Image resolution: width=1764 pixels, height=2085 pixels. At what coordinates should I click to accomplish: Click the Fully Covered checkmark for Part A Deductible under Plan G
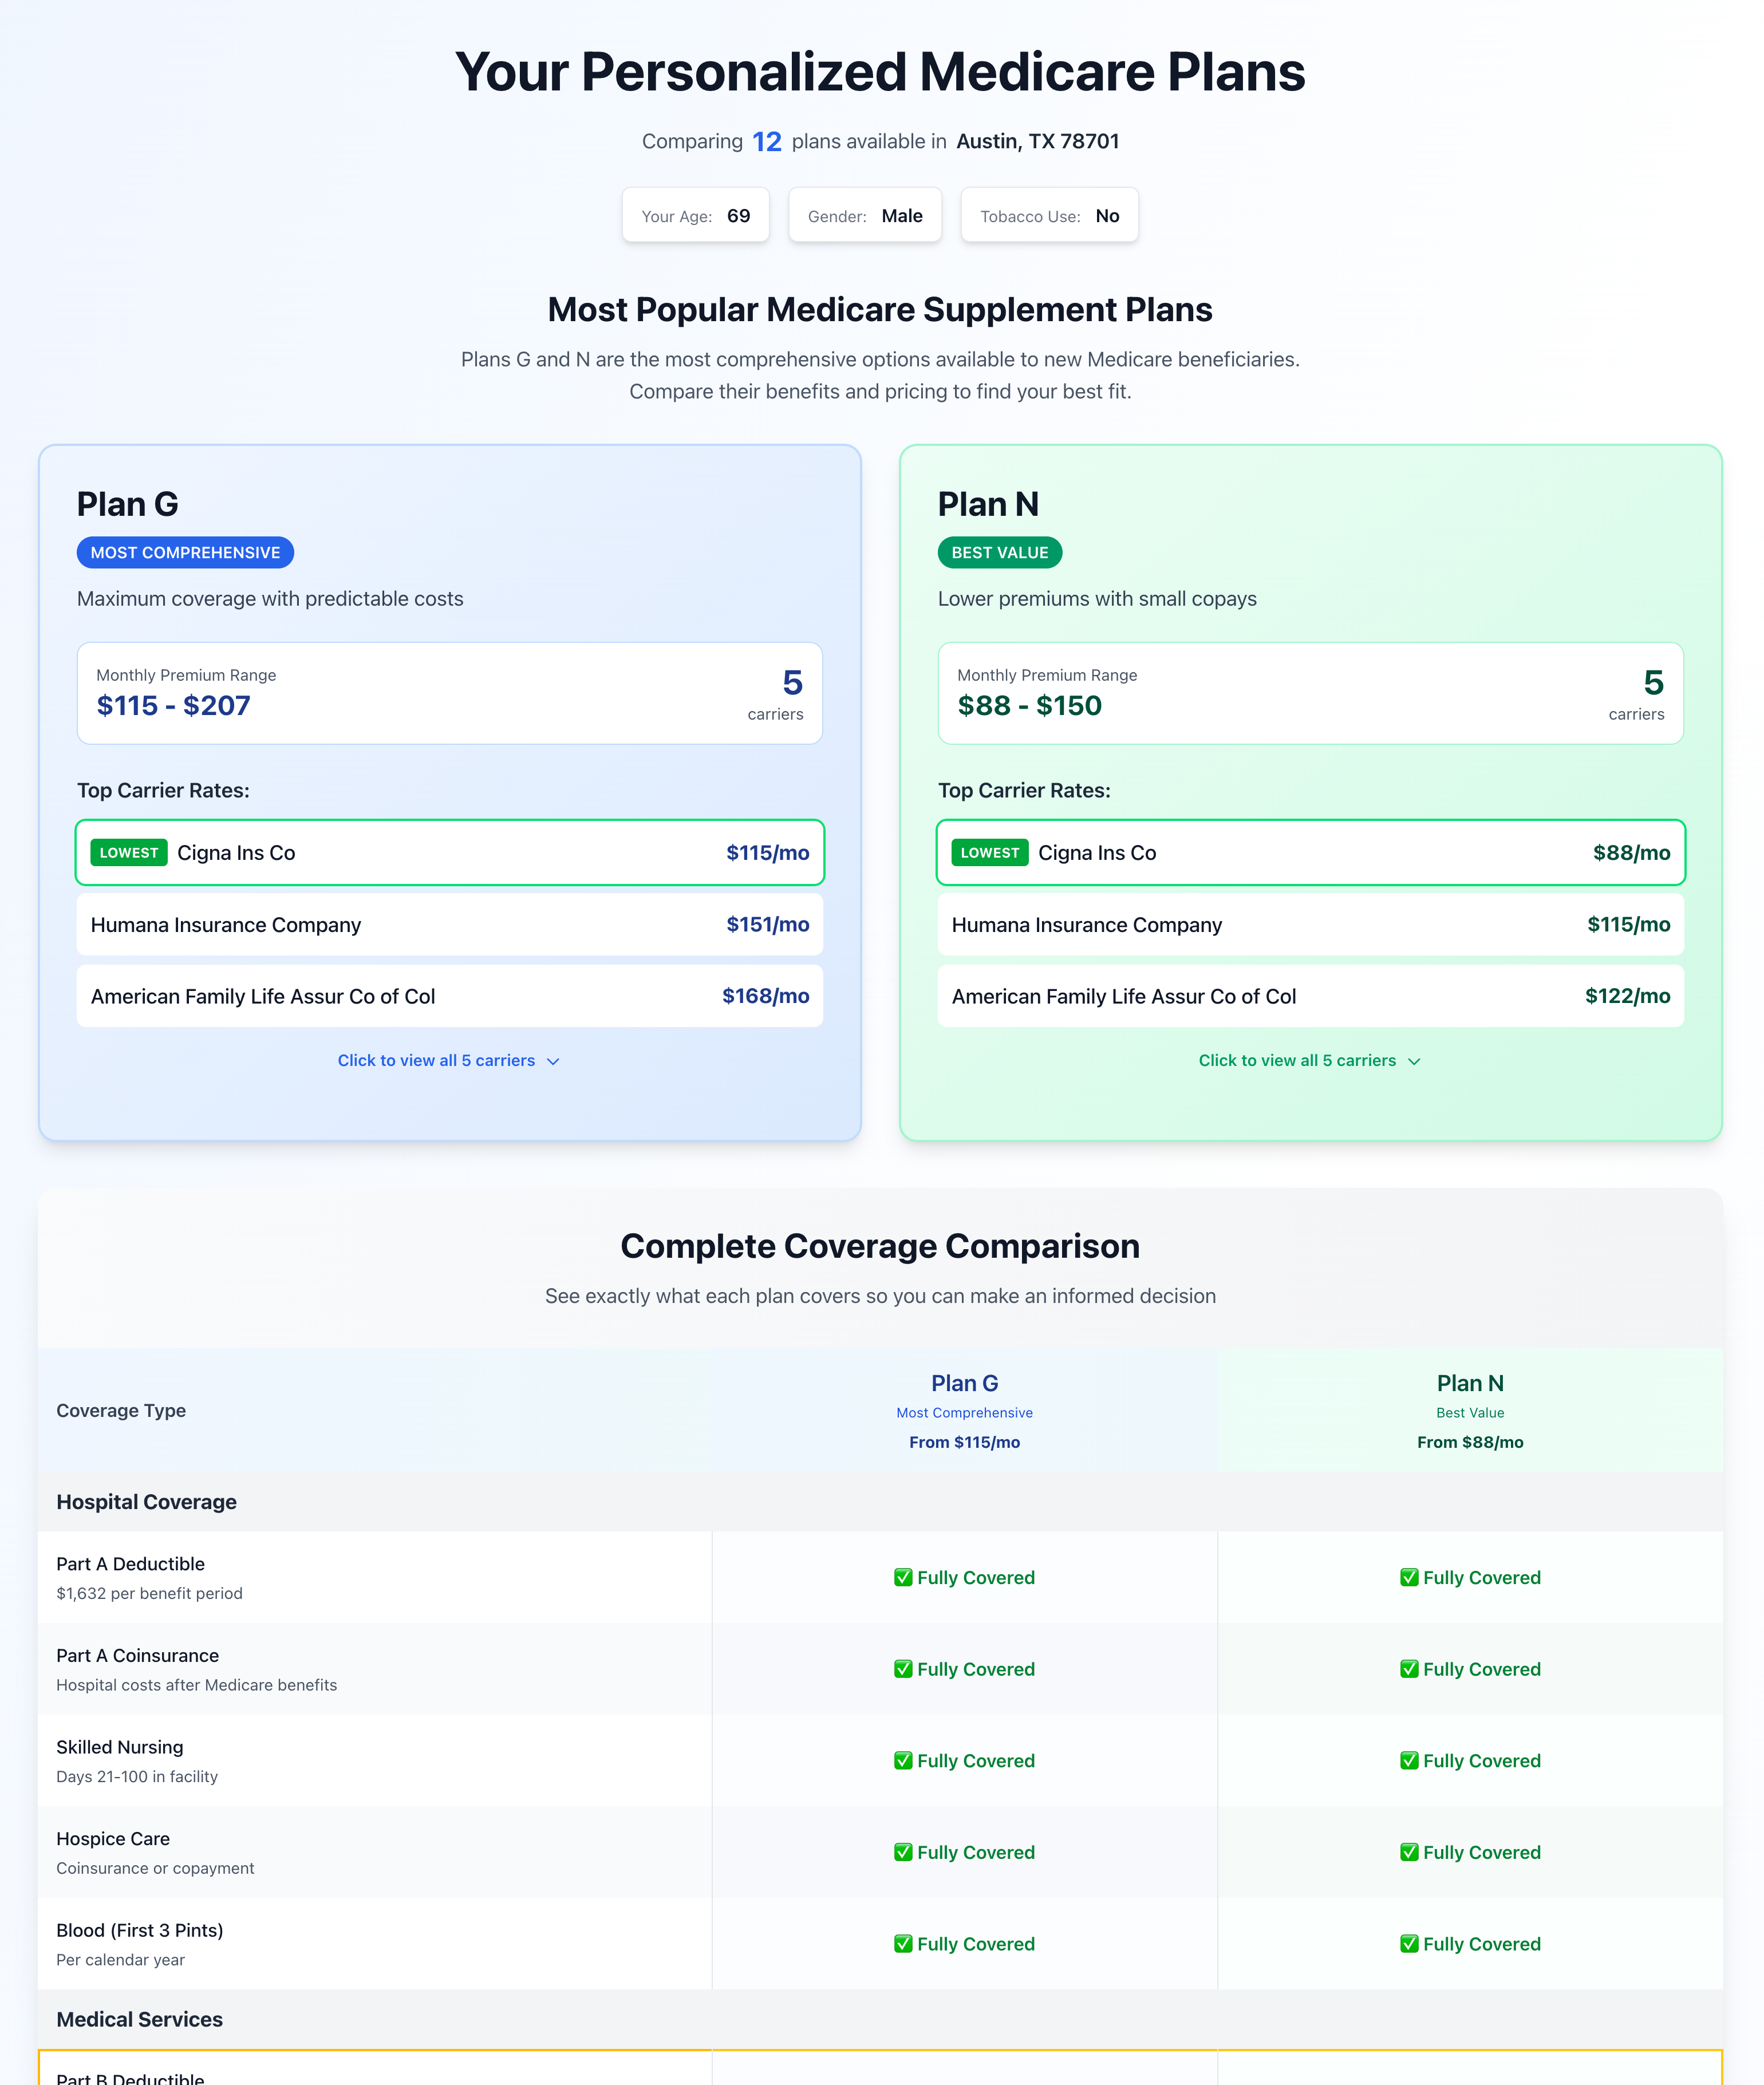click(903, 1577)
